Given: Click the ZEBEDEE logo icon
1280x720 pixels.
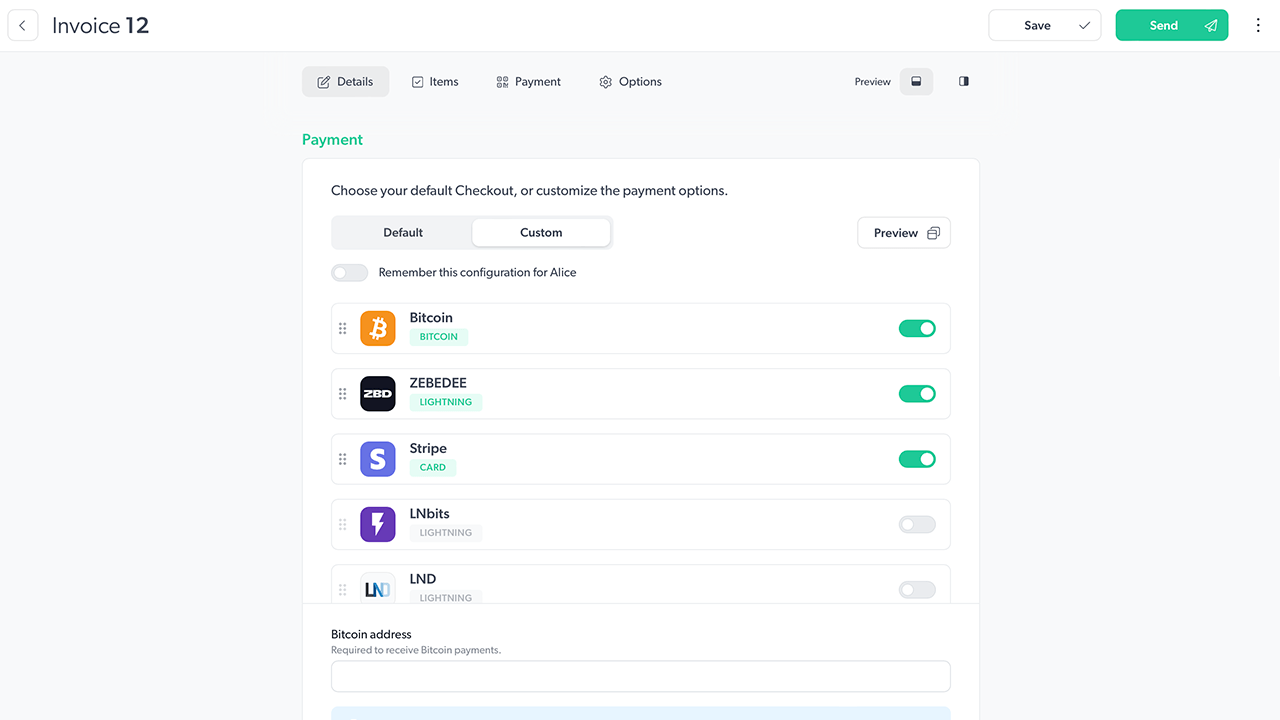Looking at the screenshot, I should pyautogui.click(x=377, y=393).
